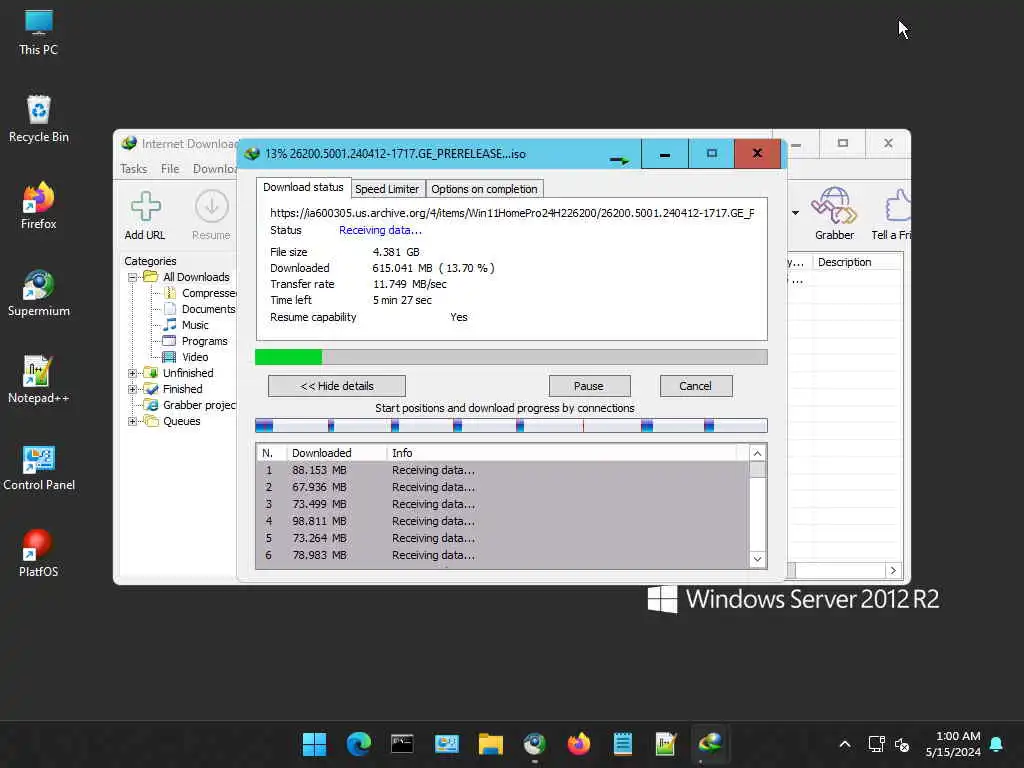Click the connections list scroll down arrow
This screenshot has height=768, width=1024.
click(x=757, y=559)
